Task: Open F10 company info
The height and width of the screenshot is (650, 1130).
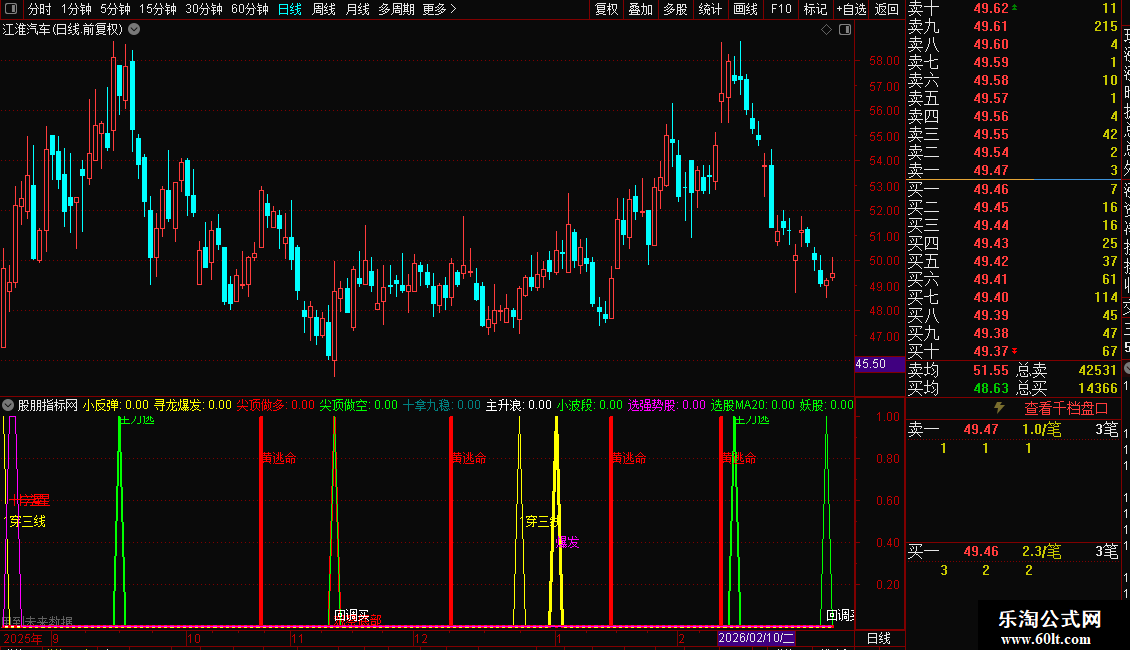Action: pyautogui.click(x=781, y=9)
